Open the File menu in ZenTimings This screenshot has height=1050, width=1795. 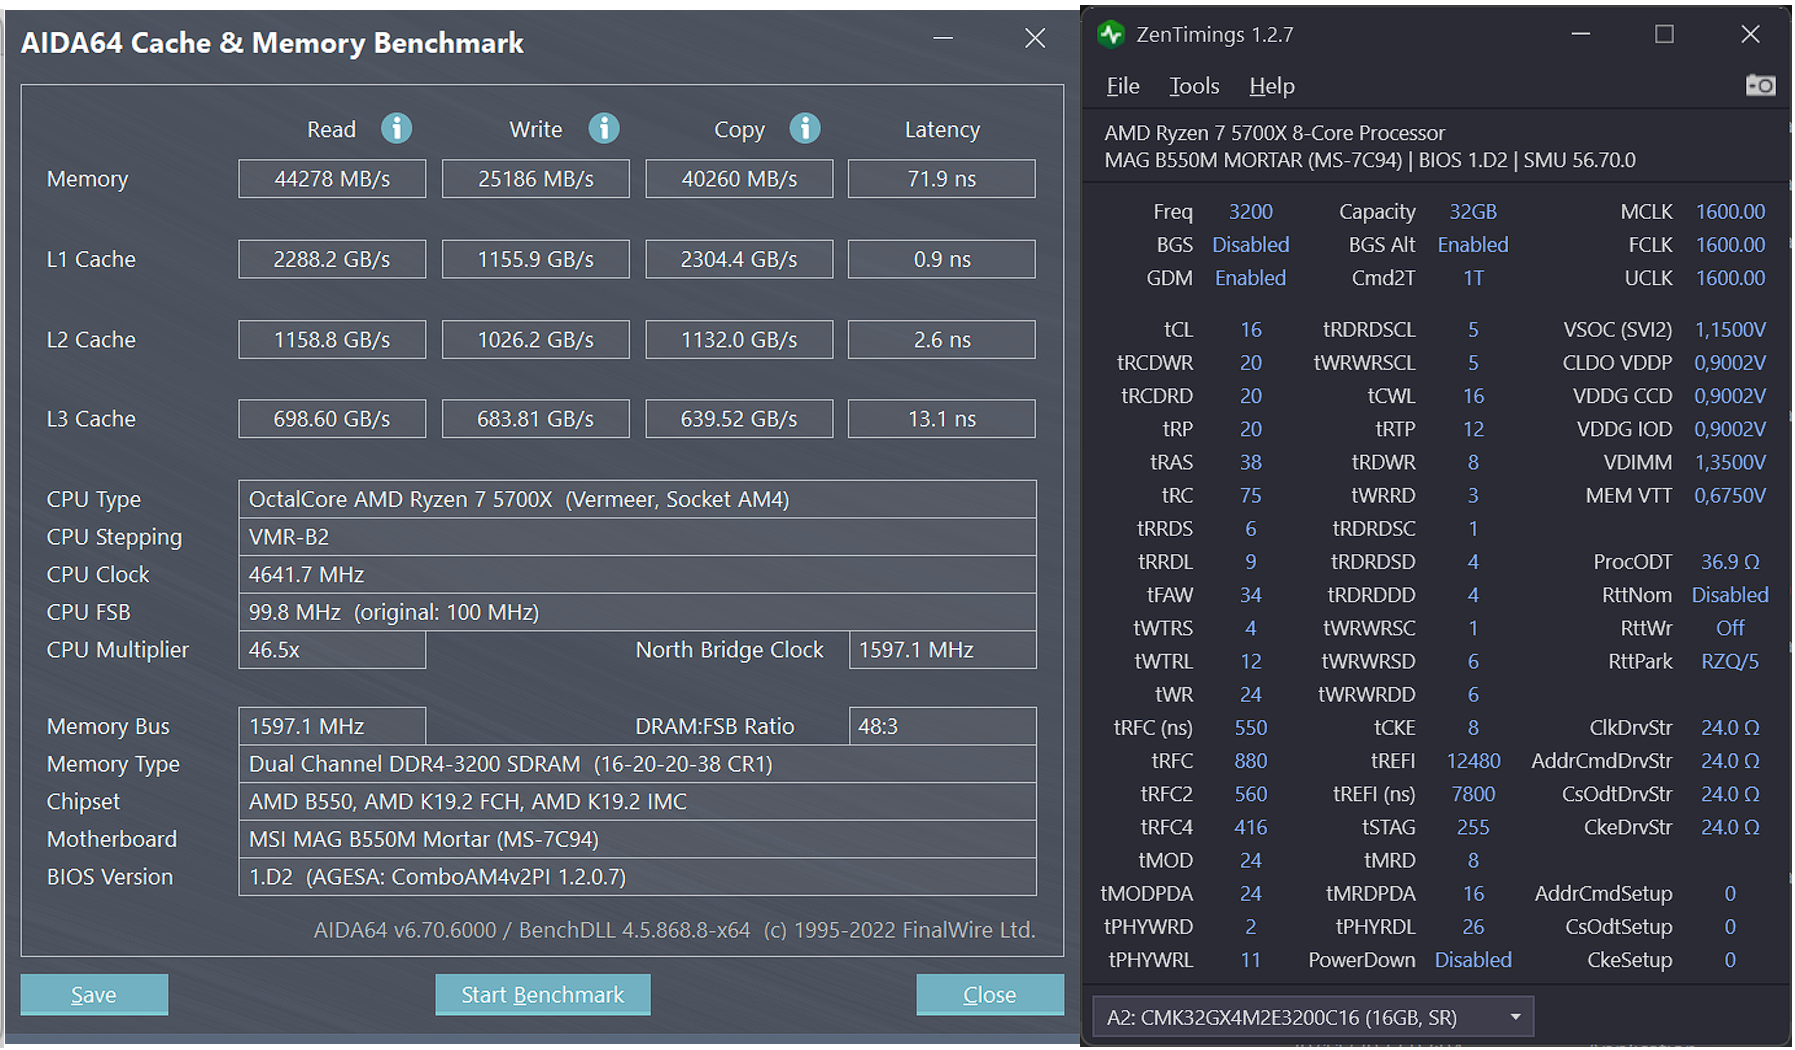click(1122, 87)
